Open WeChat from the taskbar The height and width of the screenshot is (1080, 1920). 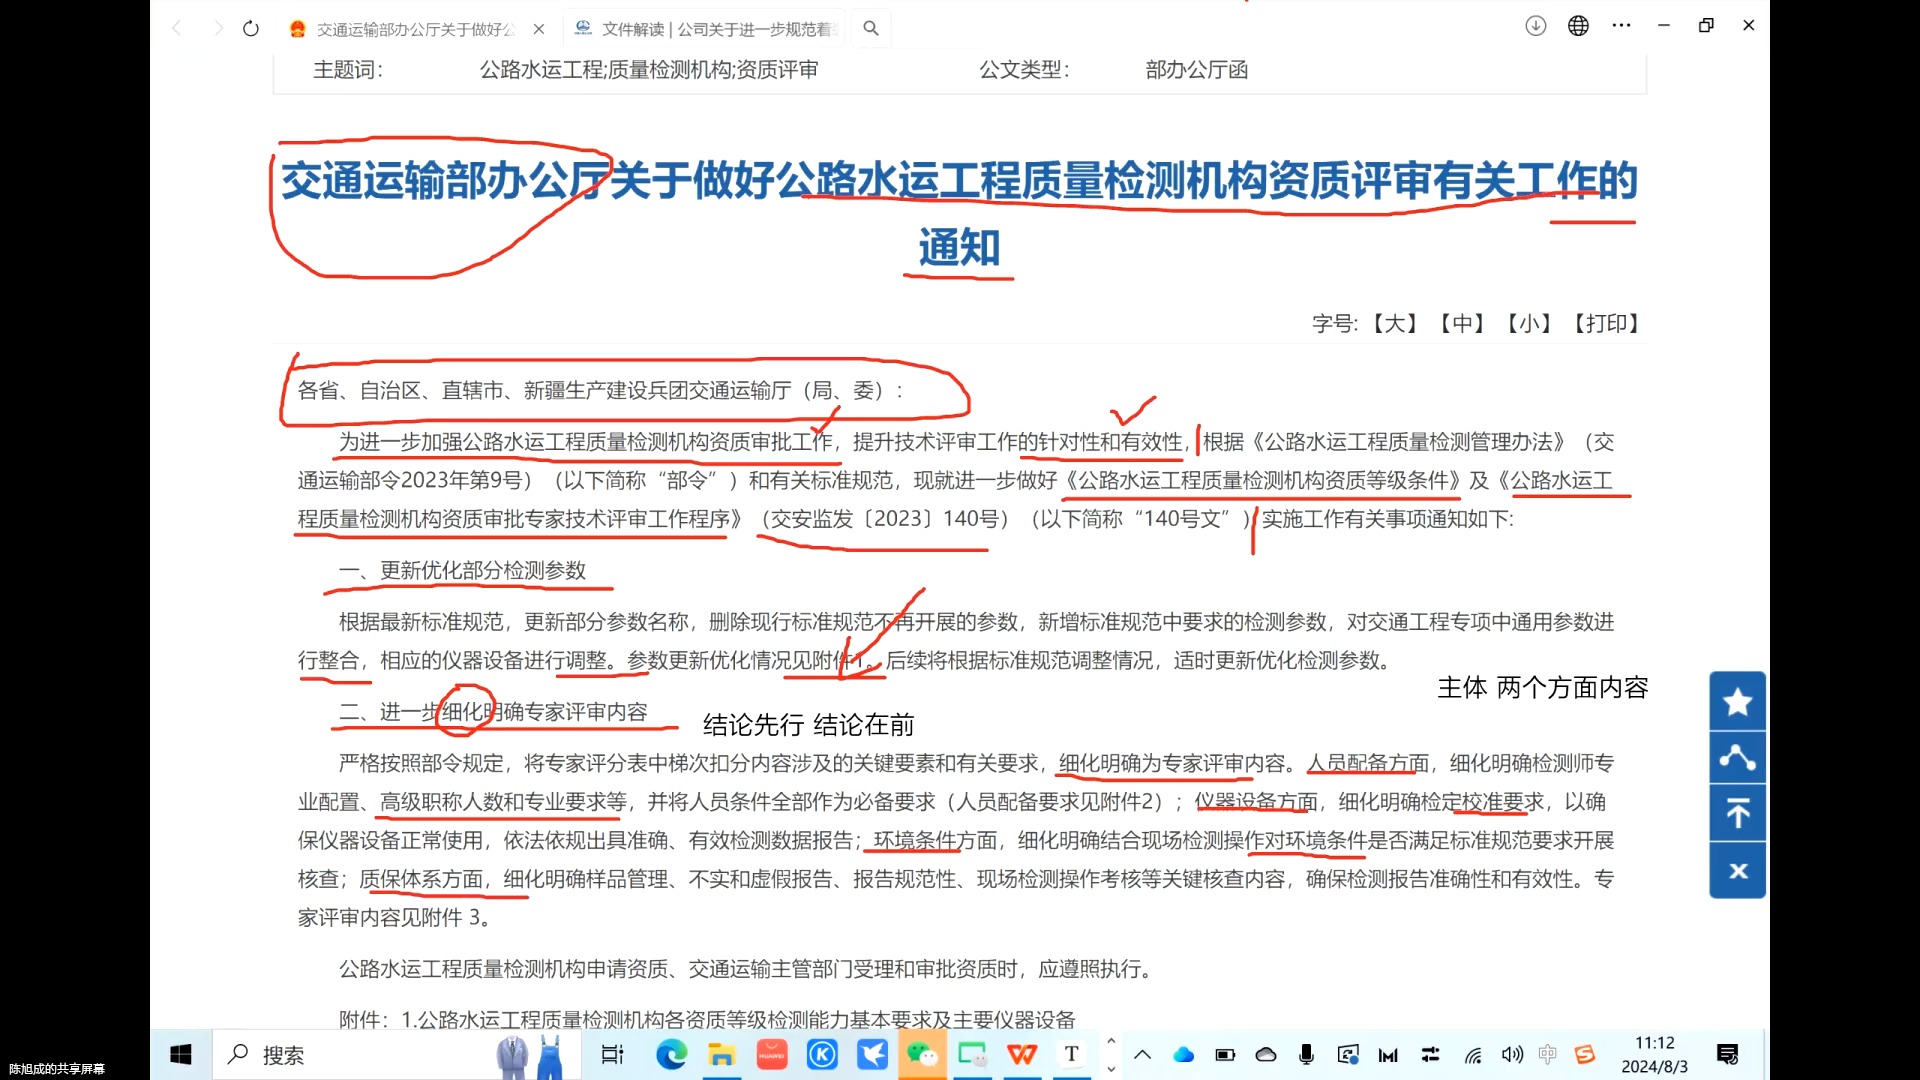coord(922,1054)
